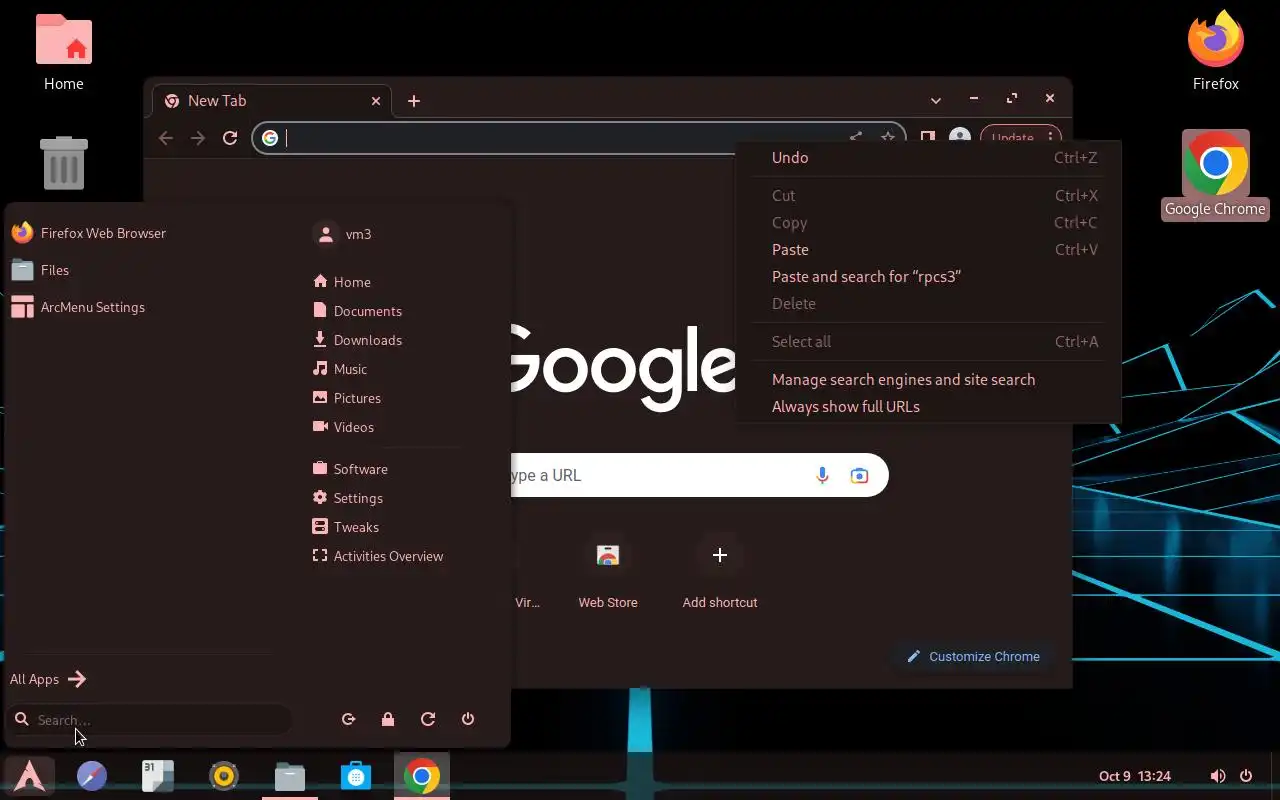
Task: Open system power menu in tray
Action: coord(1246,776)
